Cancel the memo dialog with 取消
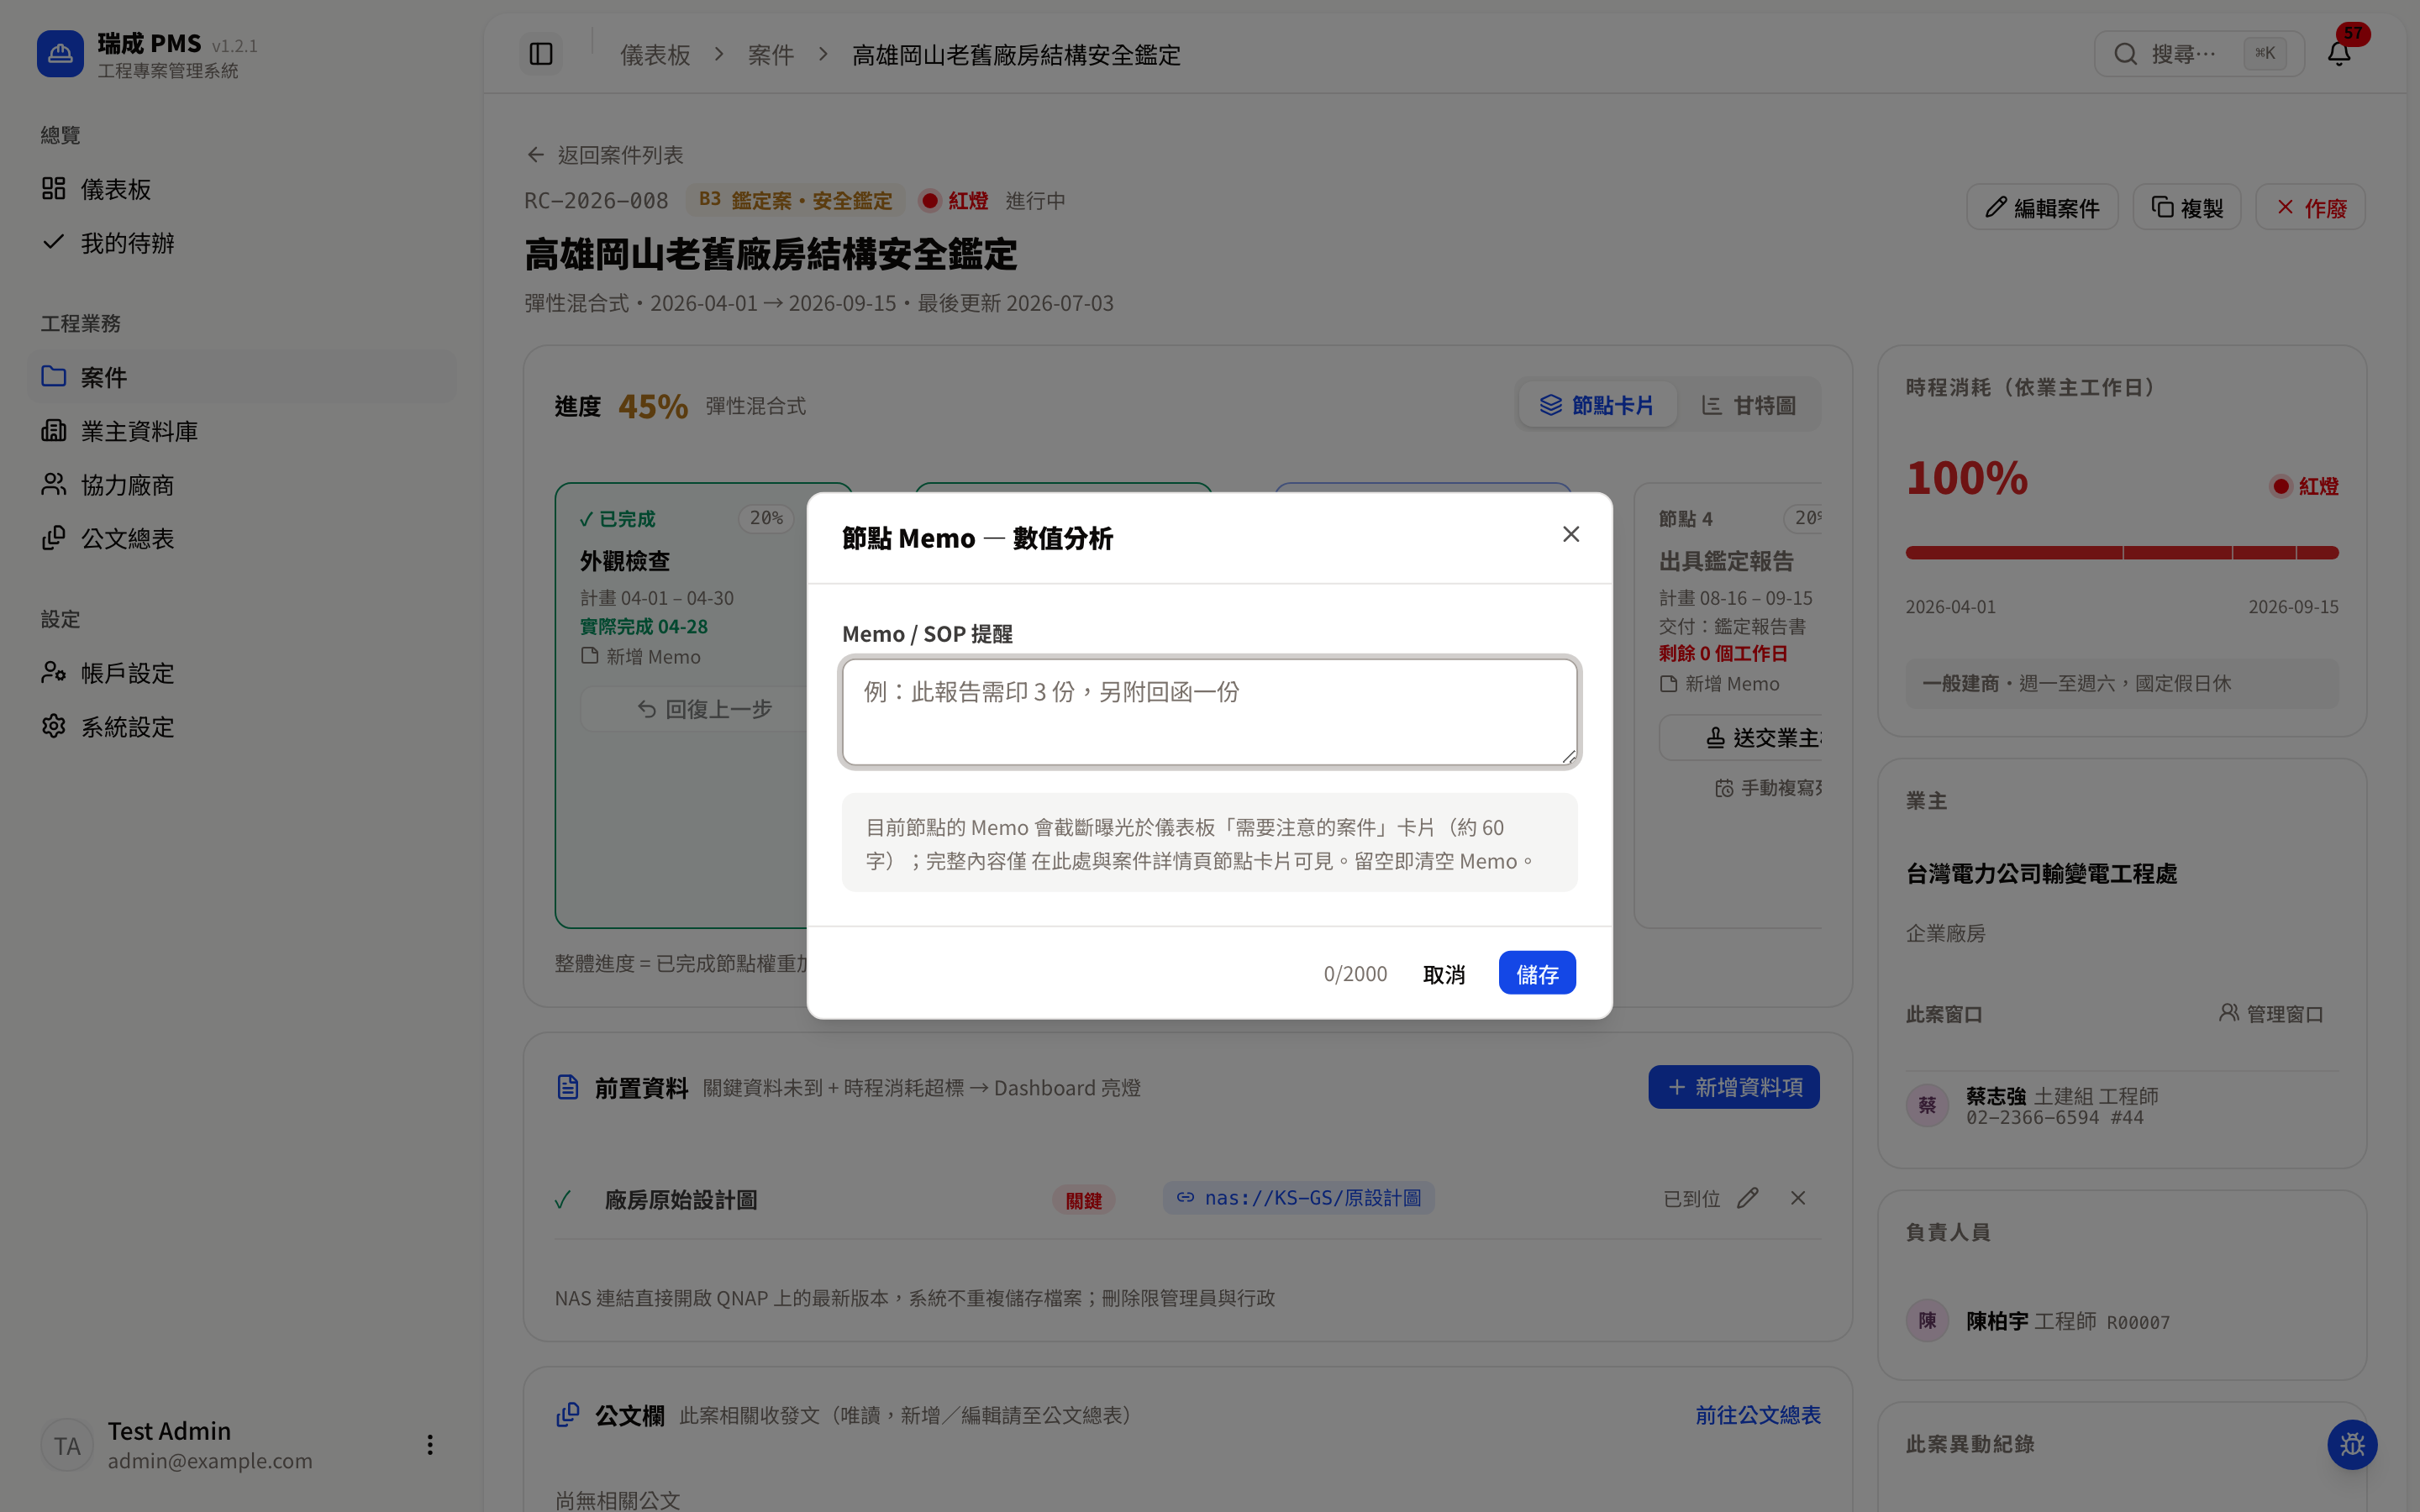2420x1512 pixels. [1443, 974]
